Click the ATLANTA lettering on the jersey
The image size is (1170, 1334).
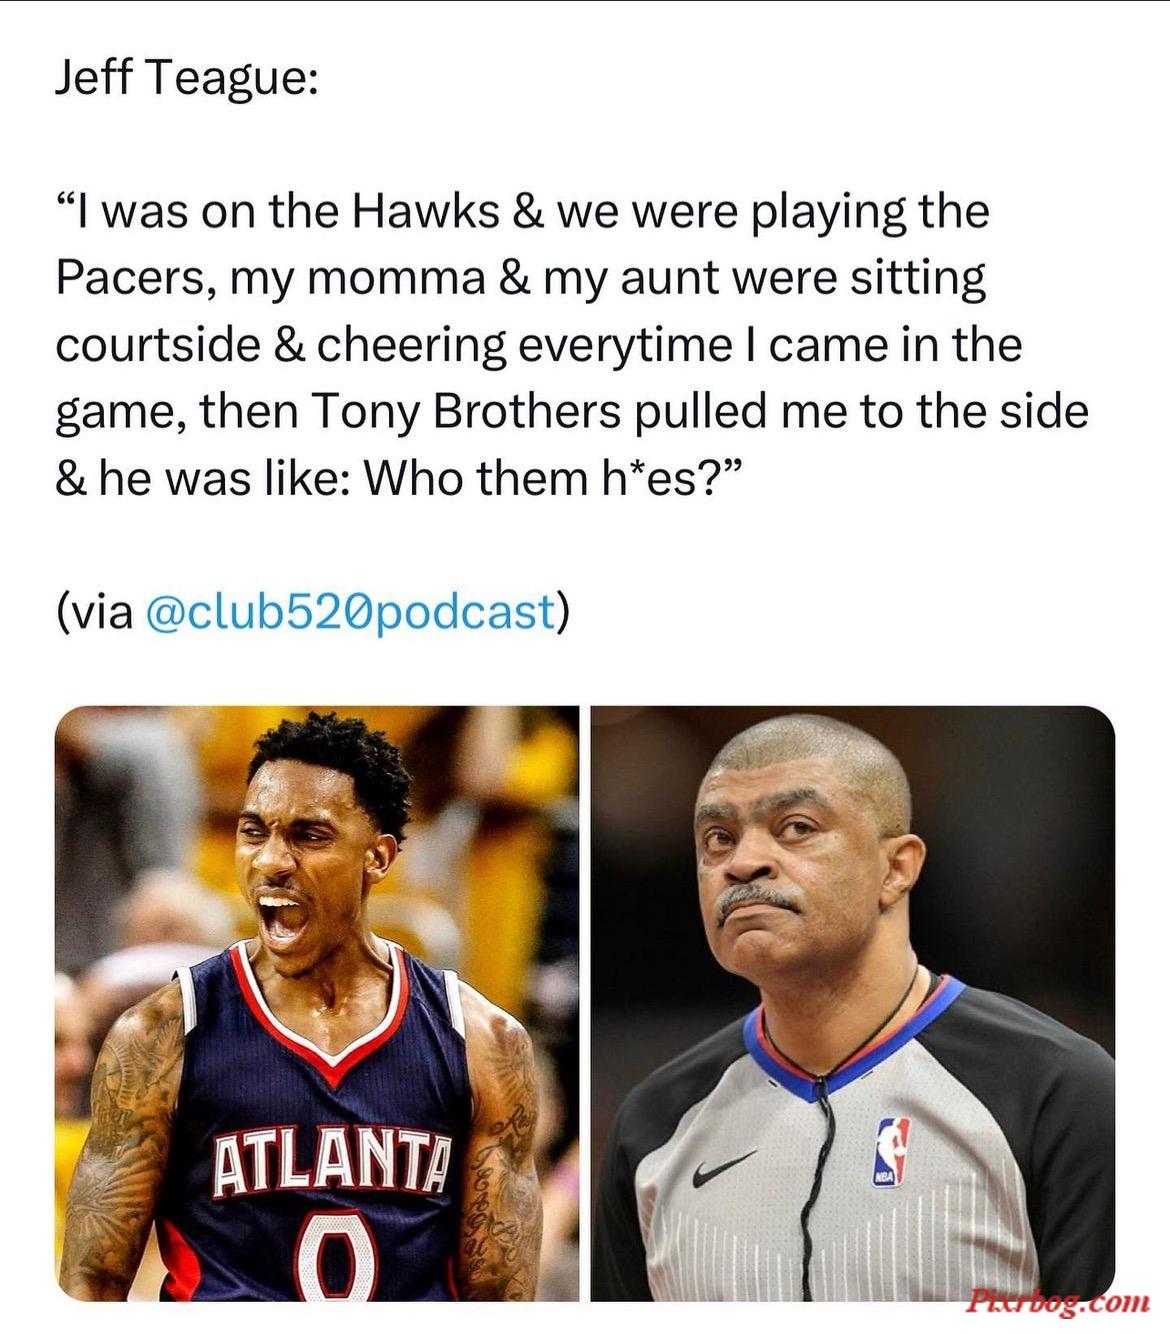click(x=331, y=1163)
